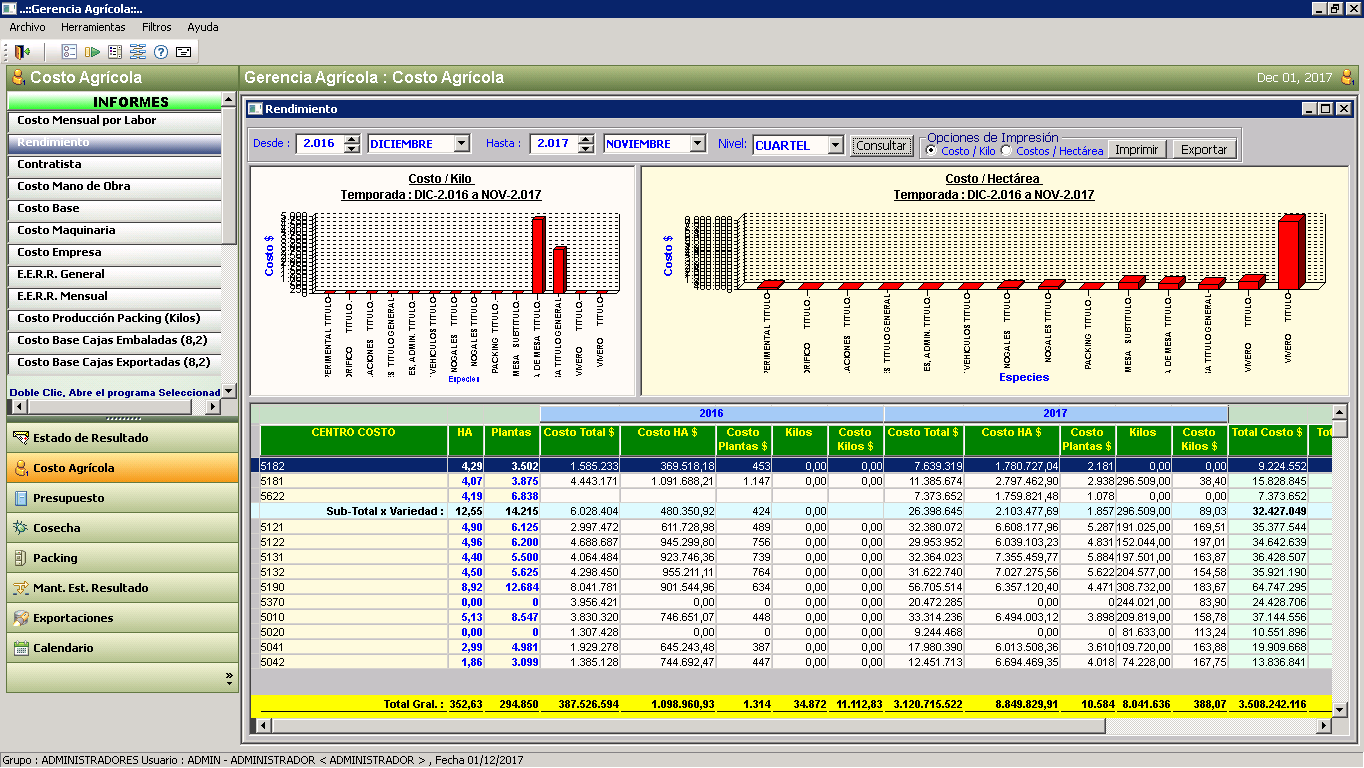Click the exit door toolbar icon
The image size is (1364, 768).
[22, 52]
